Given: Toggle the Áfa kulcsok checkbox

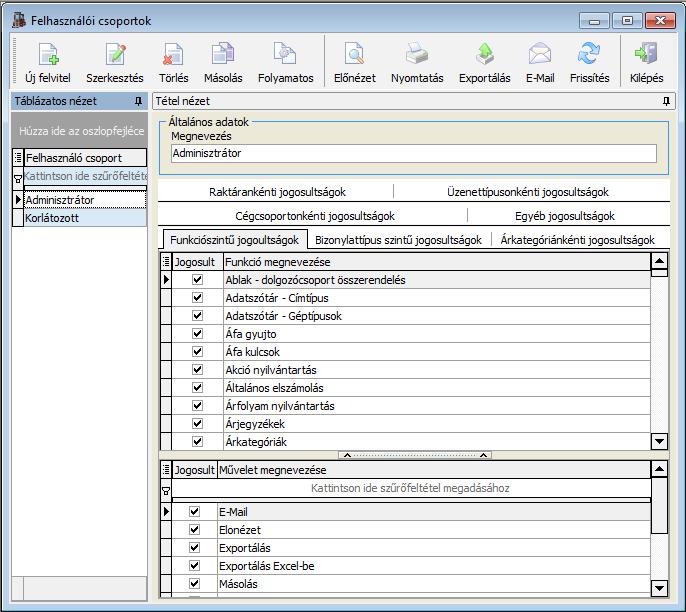Looking at the screenshot, I should coord(197,351).
